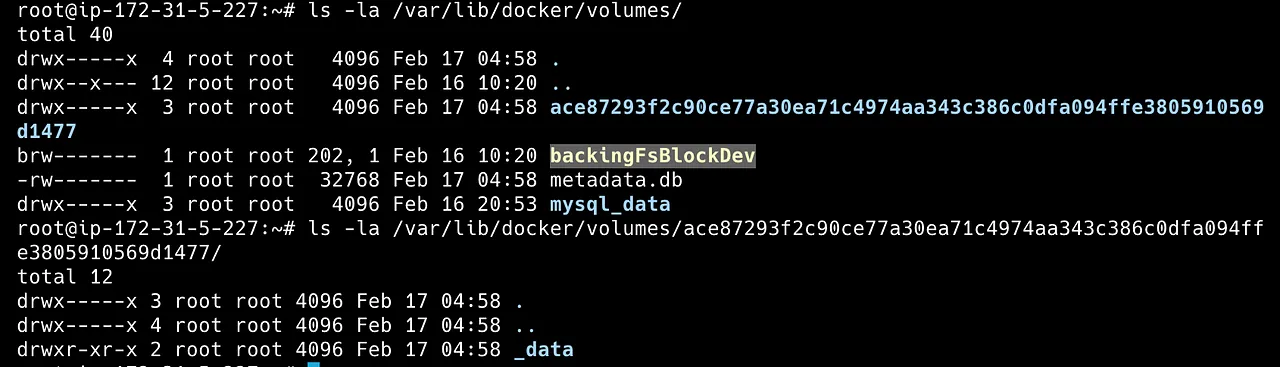Click the brw------- permissions string
The height and width of the screenshot is (367, 1280).
coord(77,156)
